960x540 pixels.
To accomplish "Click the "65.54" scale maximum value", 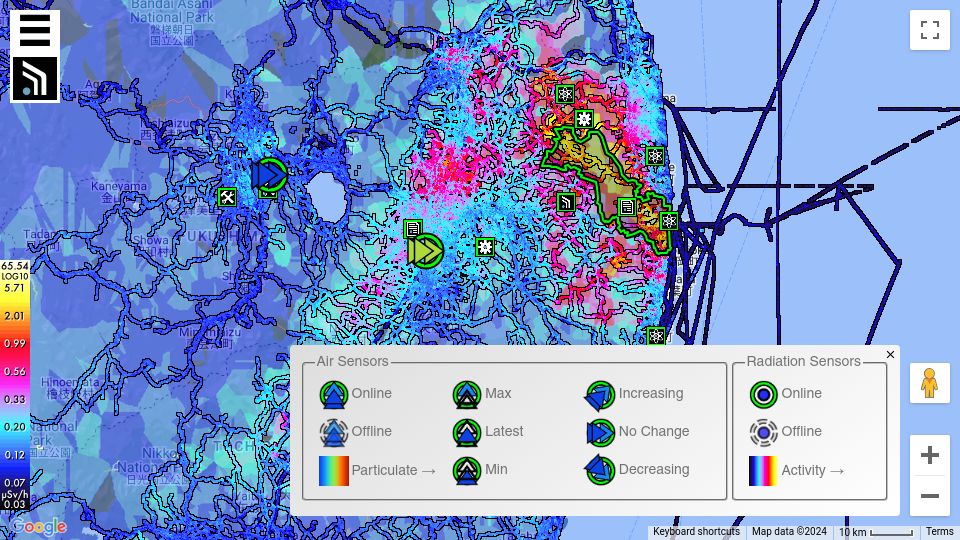I will [14, 266].
